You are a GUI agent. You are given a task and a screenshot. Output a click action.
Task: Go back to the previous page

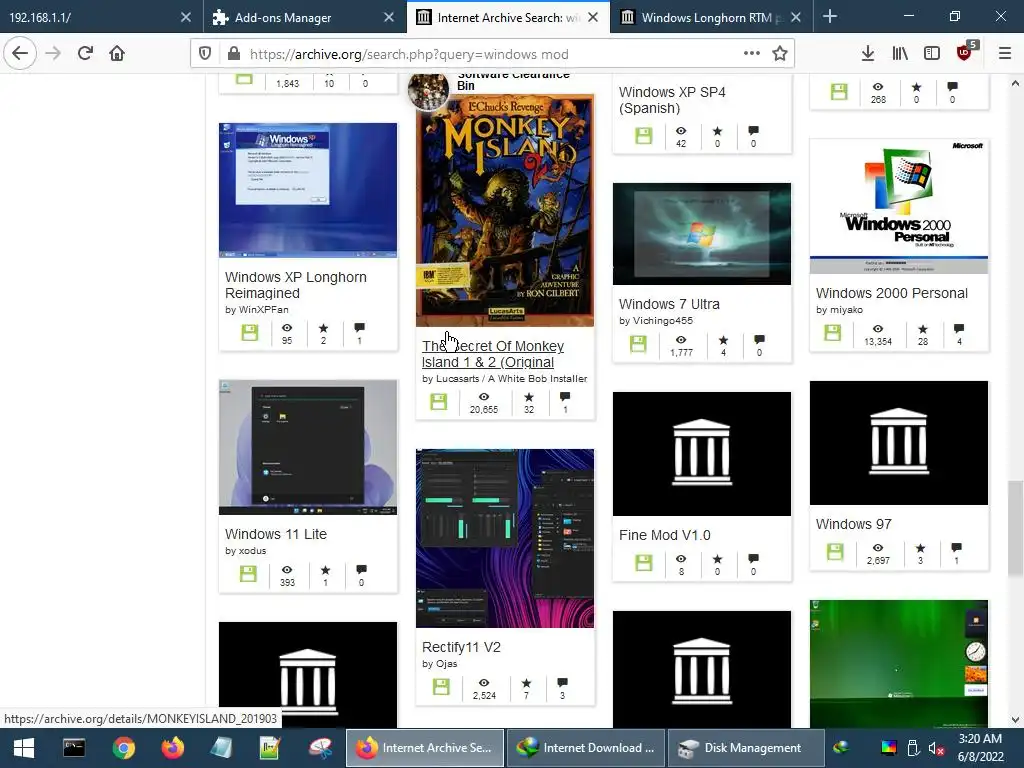pos(20,54)
